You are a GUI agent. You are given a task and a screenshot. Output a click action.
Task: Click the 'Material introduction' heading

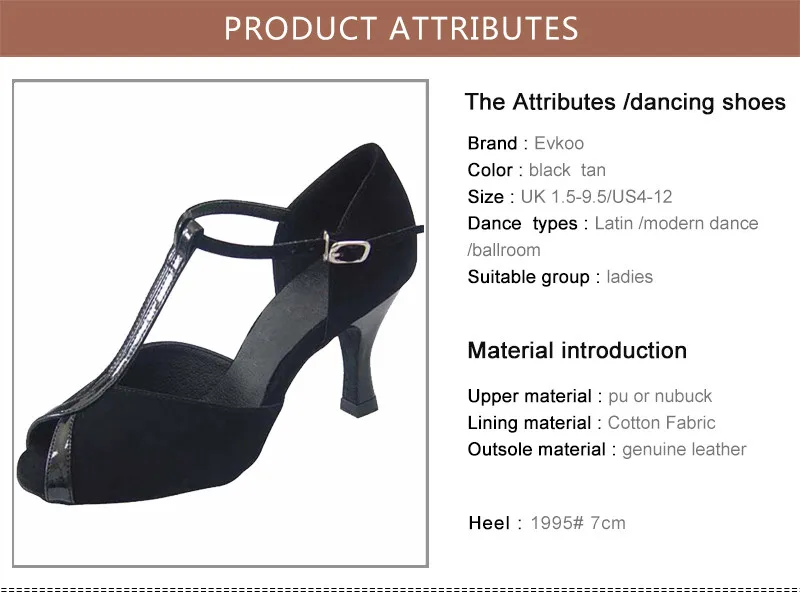[x=577, y=351]
